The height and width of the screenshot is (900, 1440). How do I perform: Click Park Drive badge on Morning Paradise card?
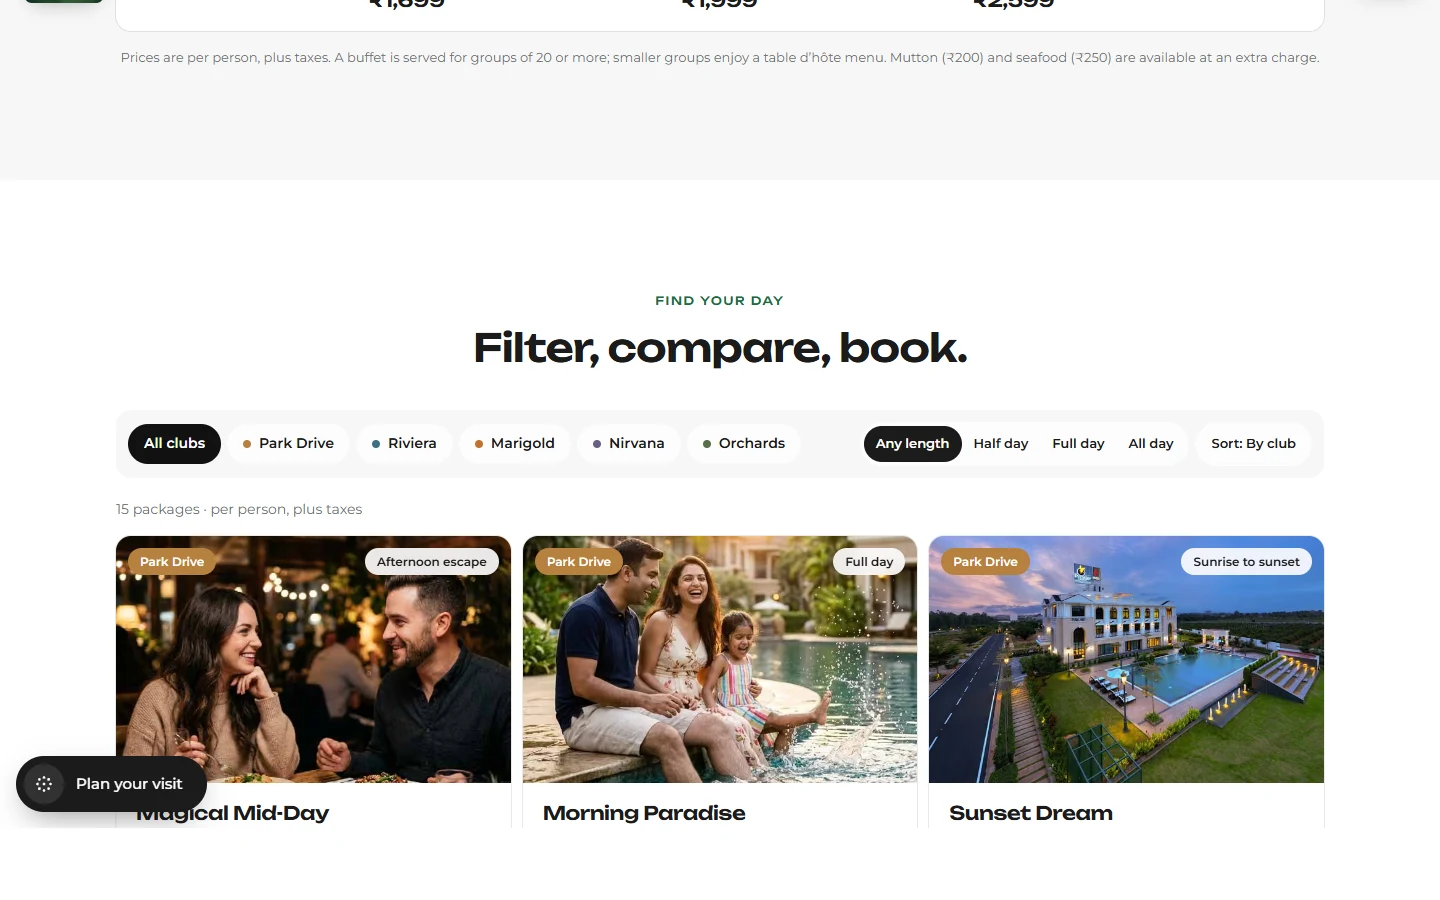click(579, 562)
